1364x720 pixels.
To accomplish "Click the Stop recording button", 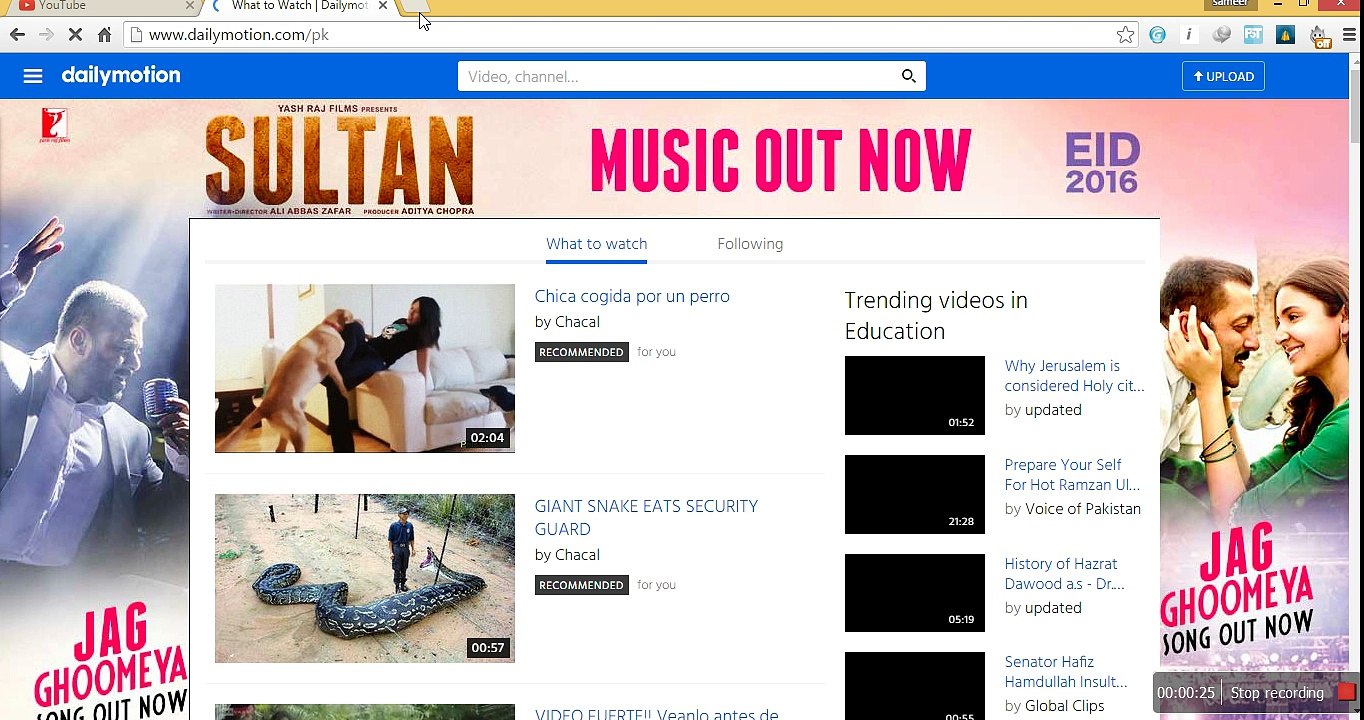I will coord(1277,693).
